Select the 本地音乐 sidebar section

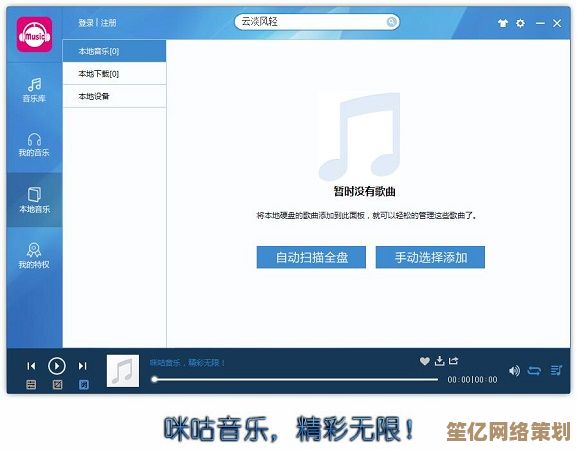point(34,200)
